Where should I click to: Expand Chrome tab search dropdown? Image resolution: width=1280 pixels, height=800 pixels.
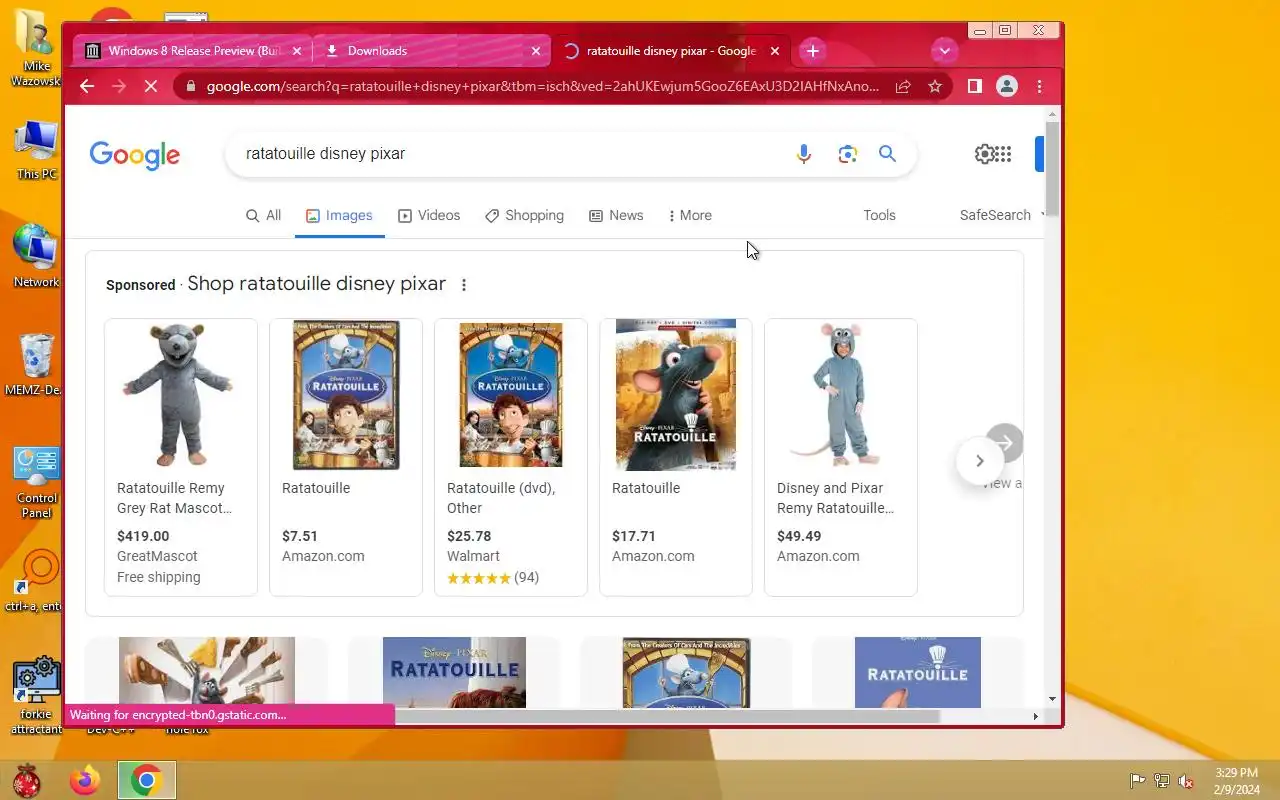click(944, 51)
